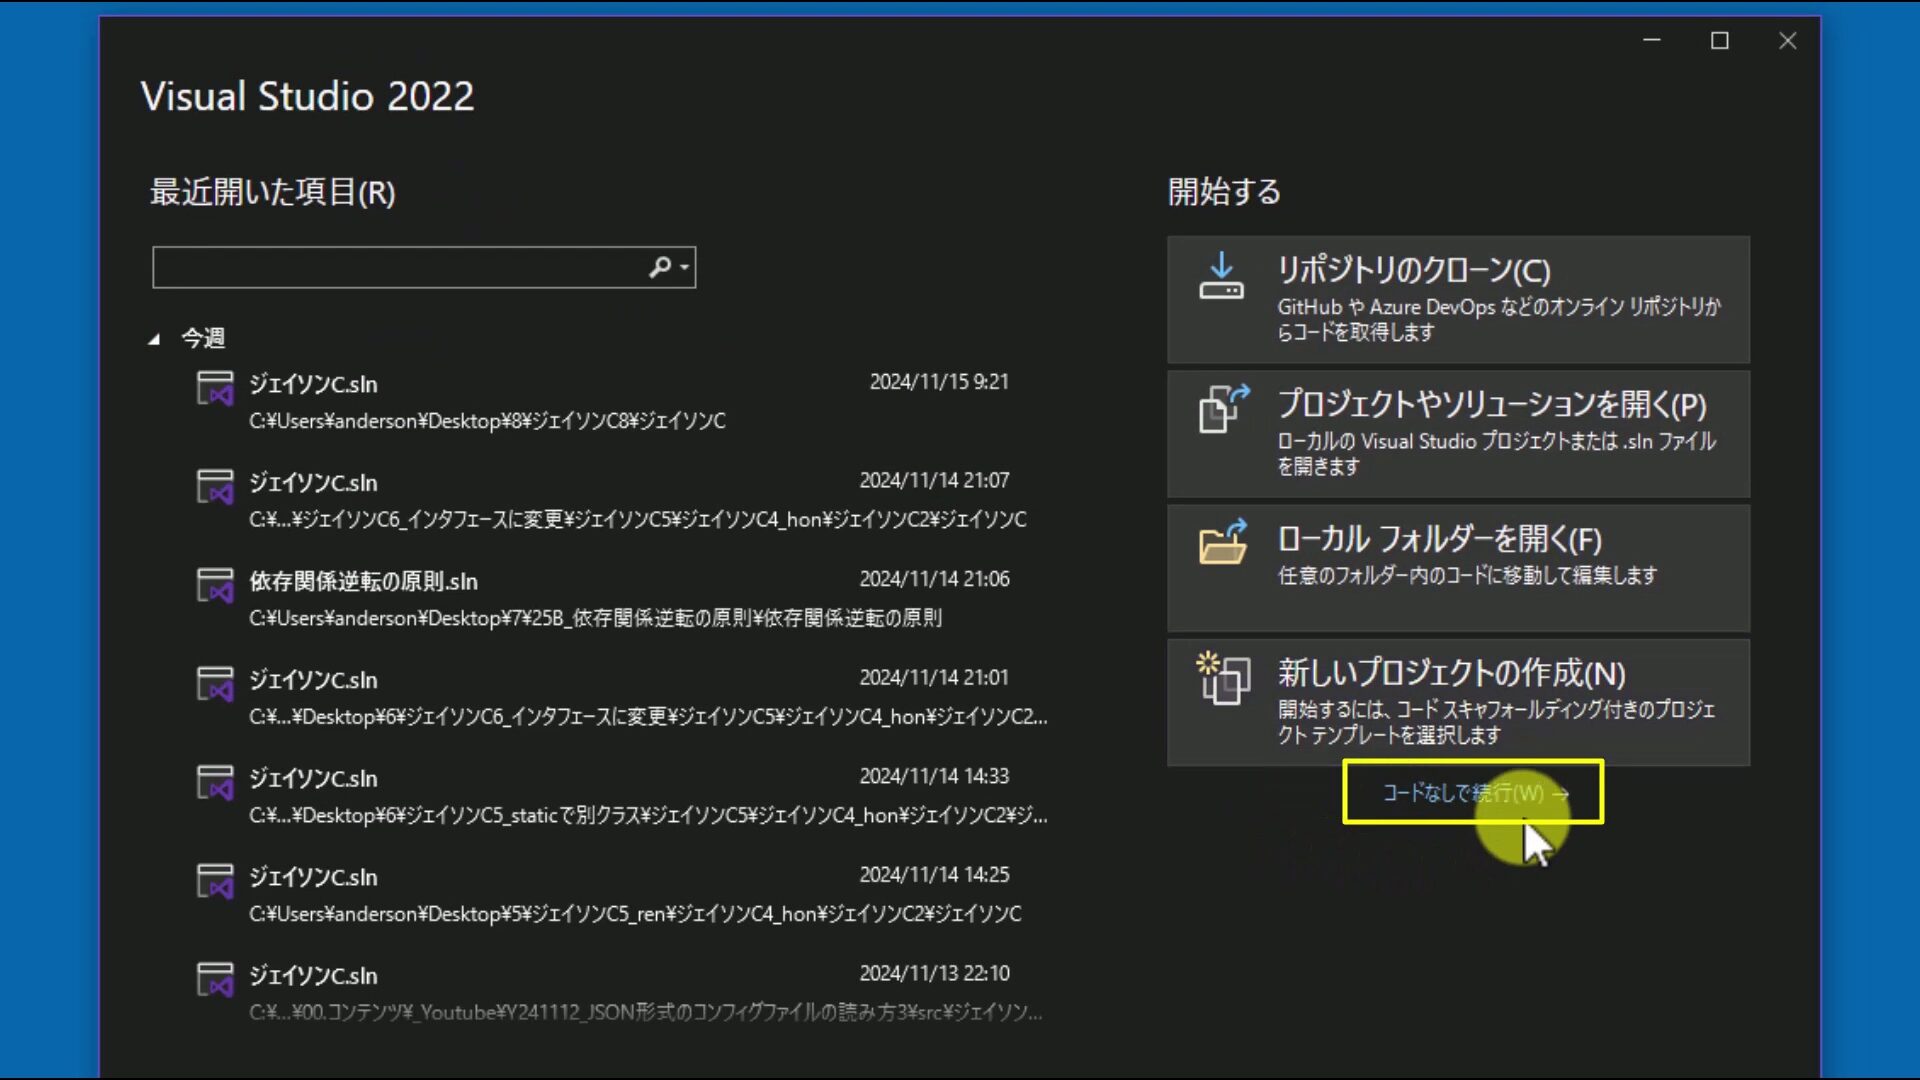This screenshot has height=1080, width=1920.
Task: Select プロジェクトやソリューションを開く(P) option
Action: [1458, 434]
